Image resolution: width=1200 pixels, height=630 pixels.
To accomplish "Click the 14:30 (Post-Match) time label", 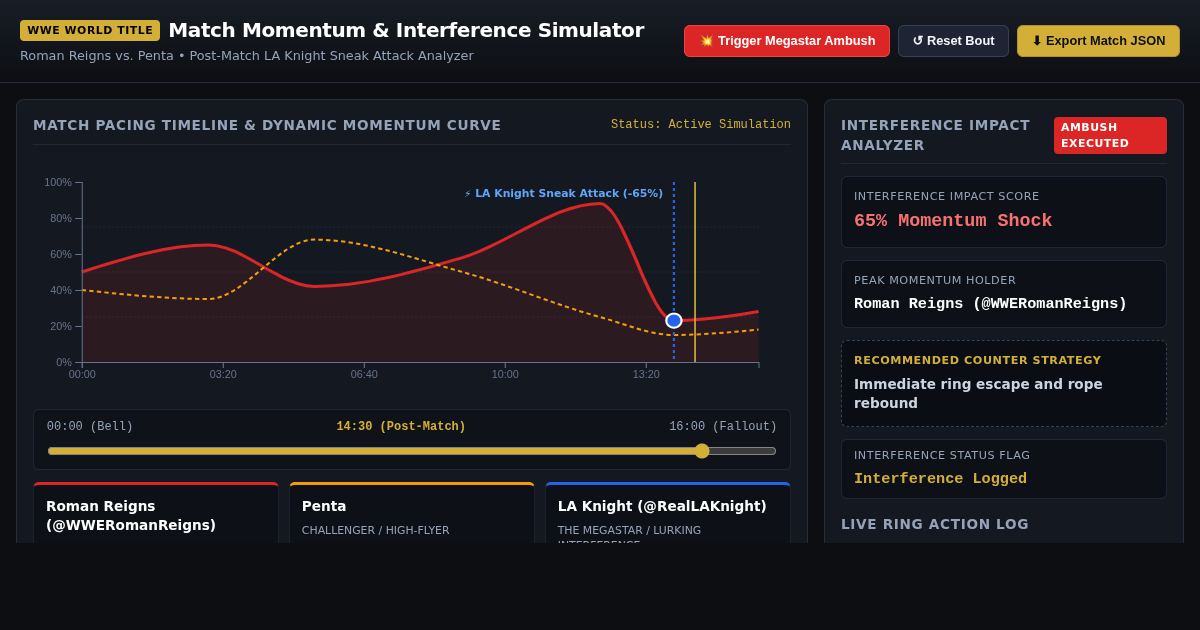I will click(x=401, y=427).
